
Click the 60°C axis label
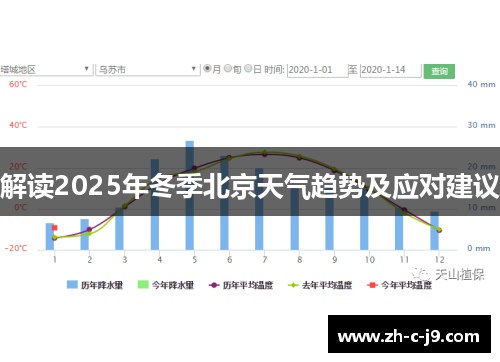(x=18, y=84)
